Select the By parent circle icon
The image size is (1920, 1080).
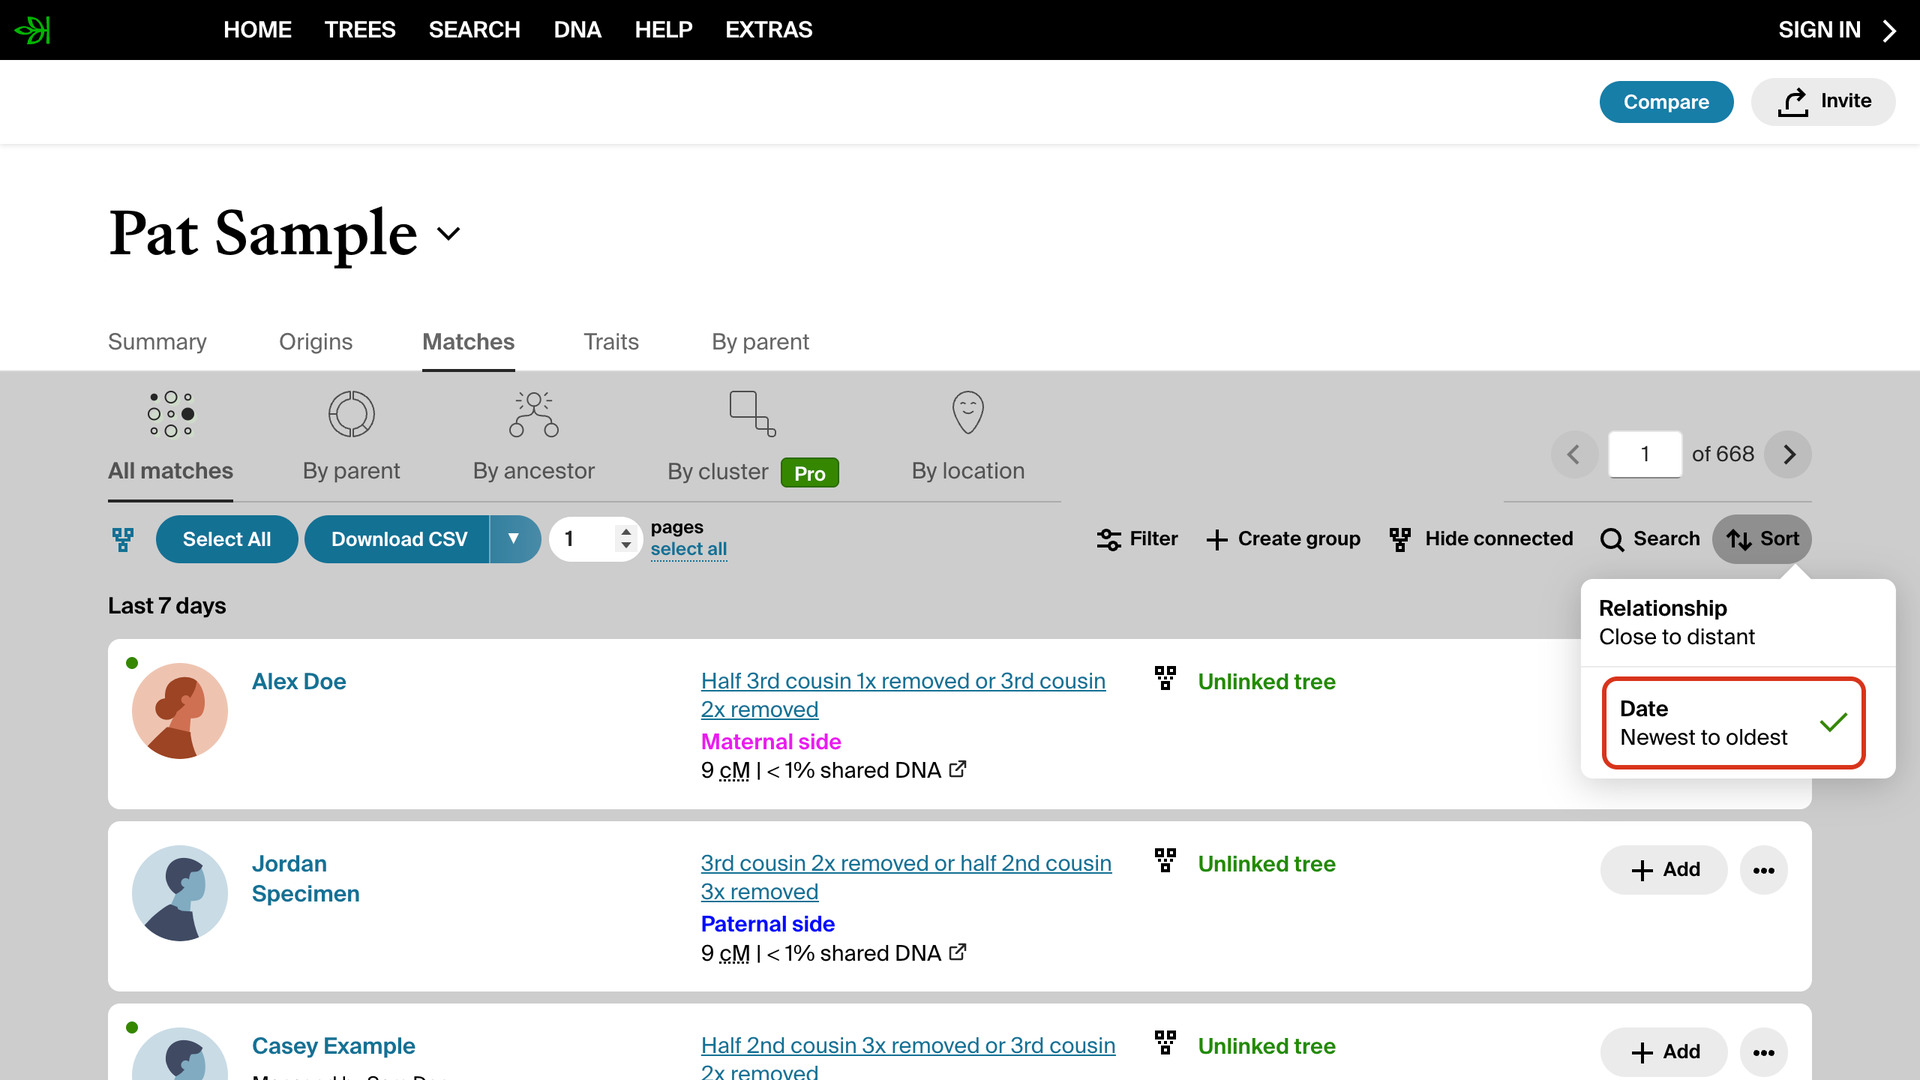pyautogui.click(x=351, y=414)
